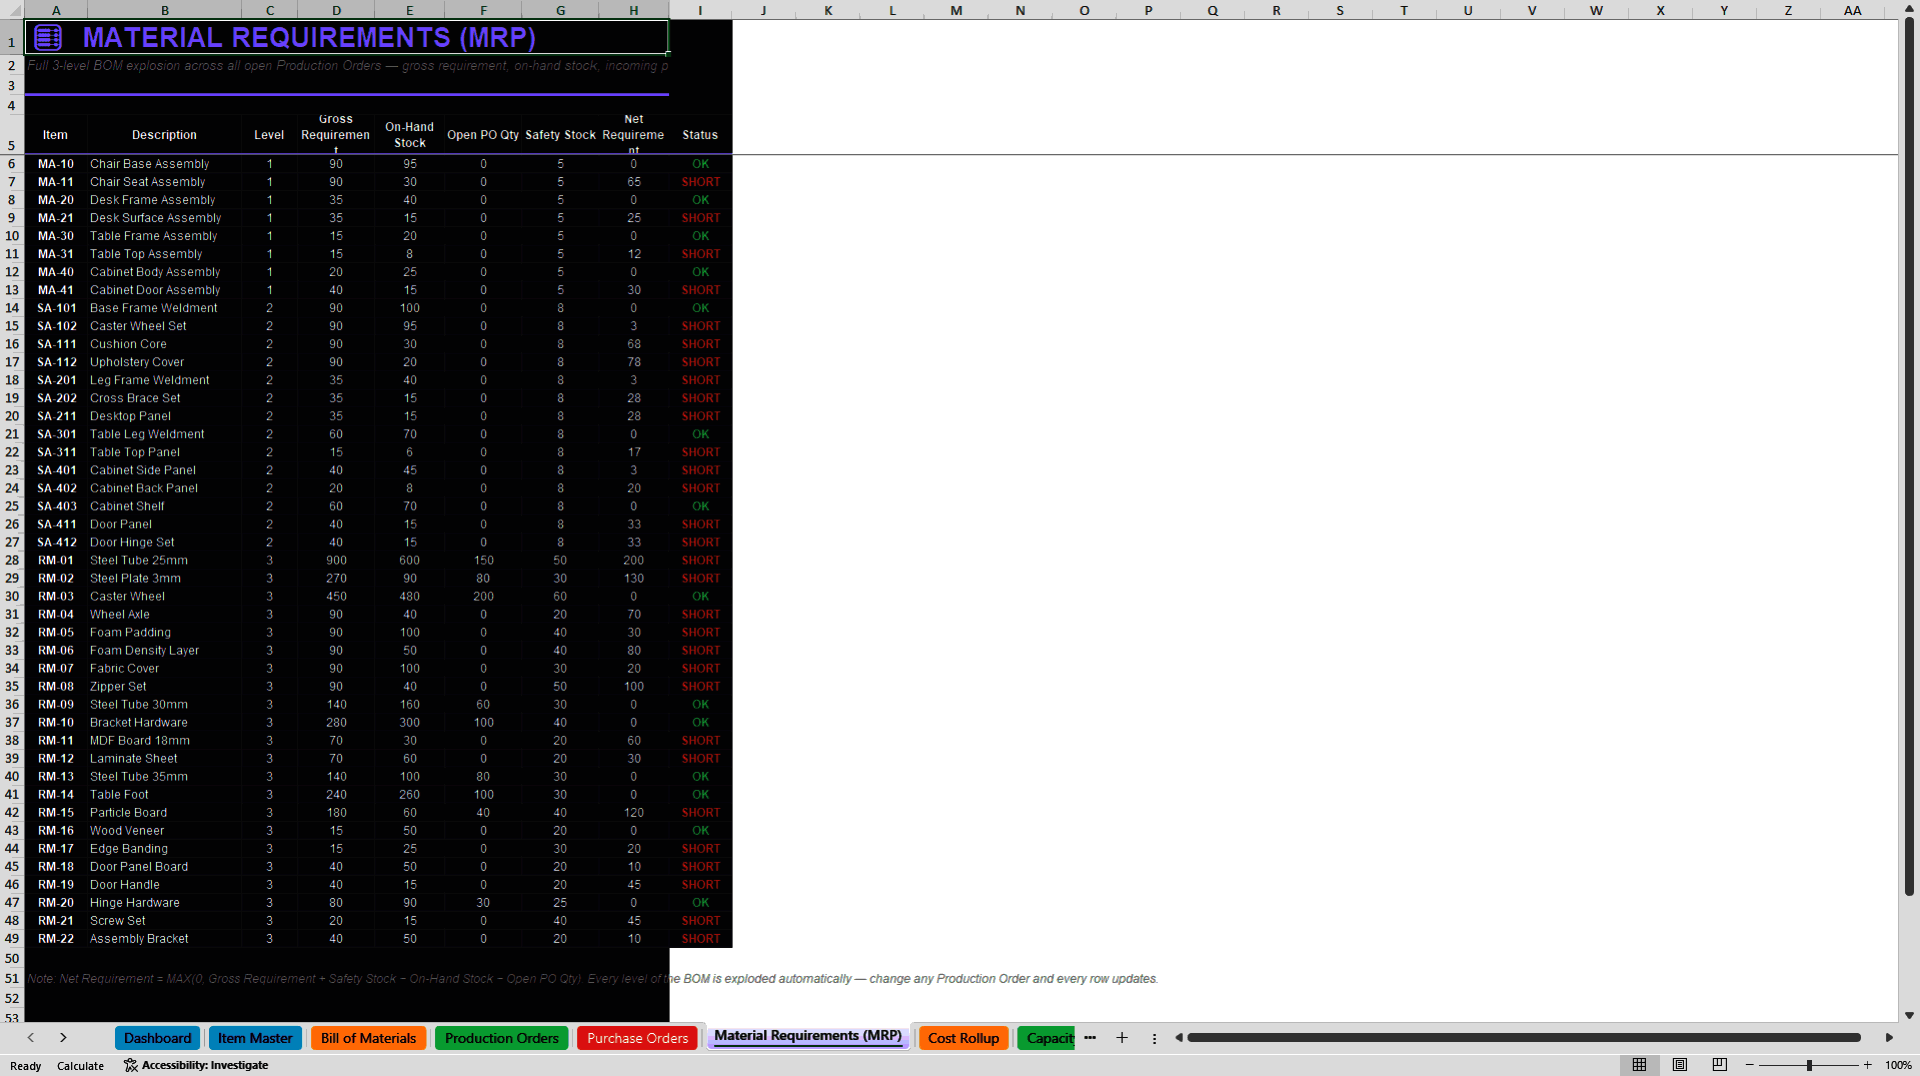Click SHORT status for MA-11 row
Image resolution: width=1920 pixels, height=1076 pixels.
700,182
